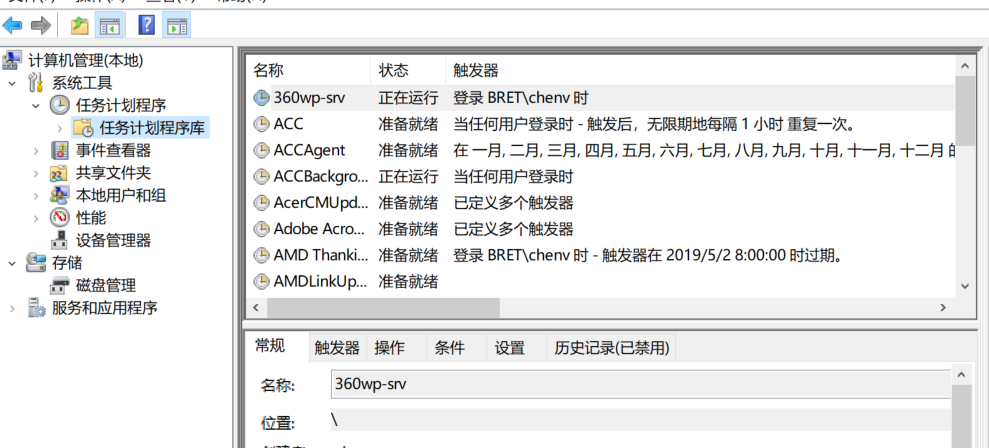
Task: Expand the 共享文件夹 tree node
Action: click(x=37, y=173)
